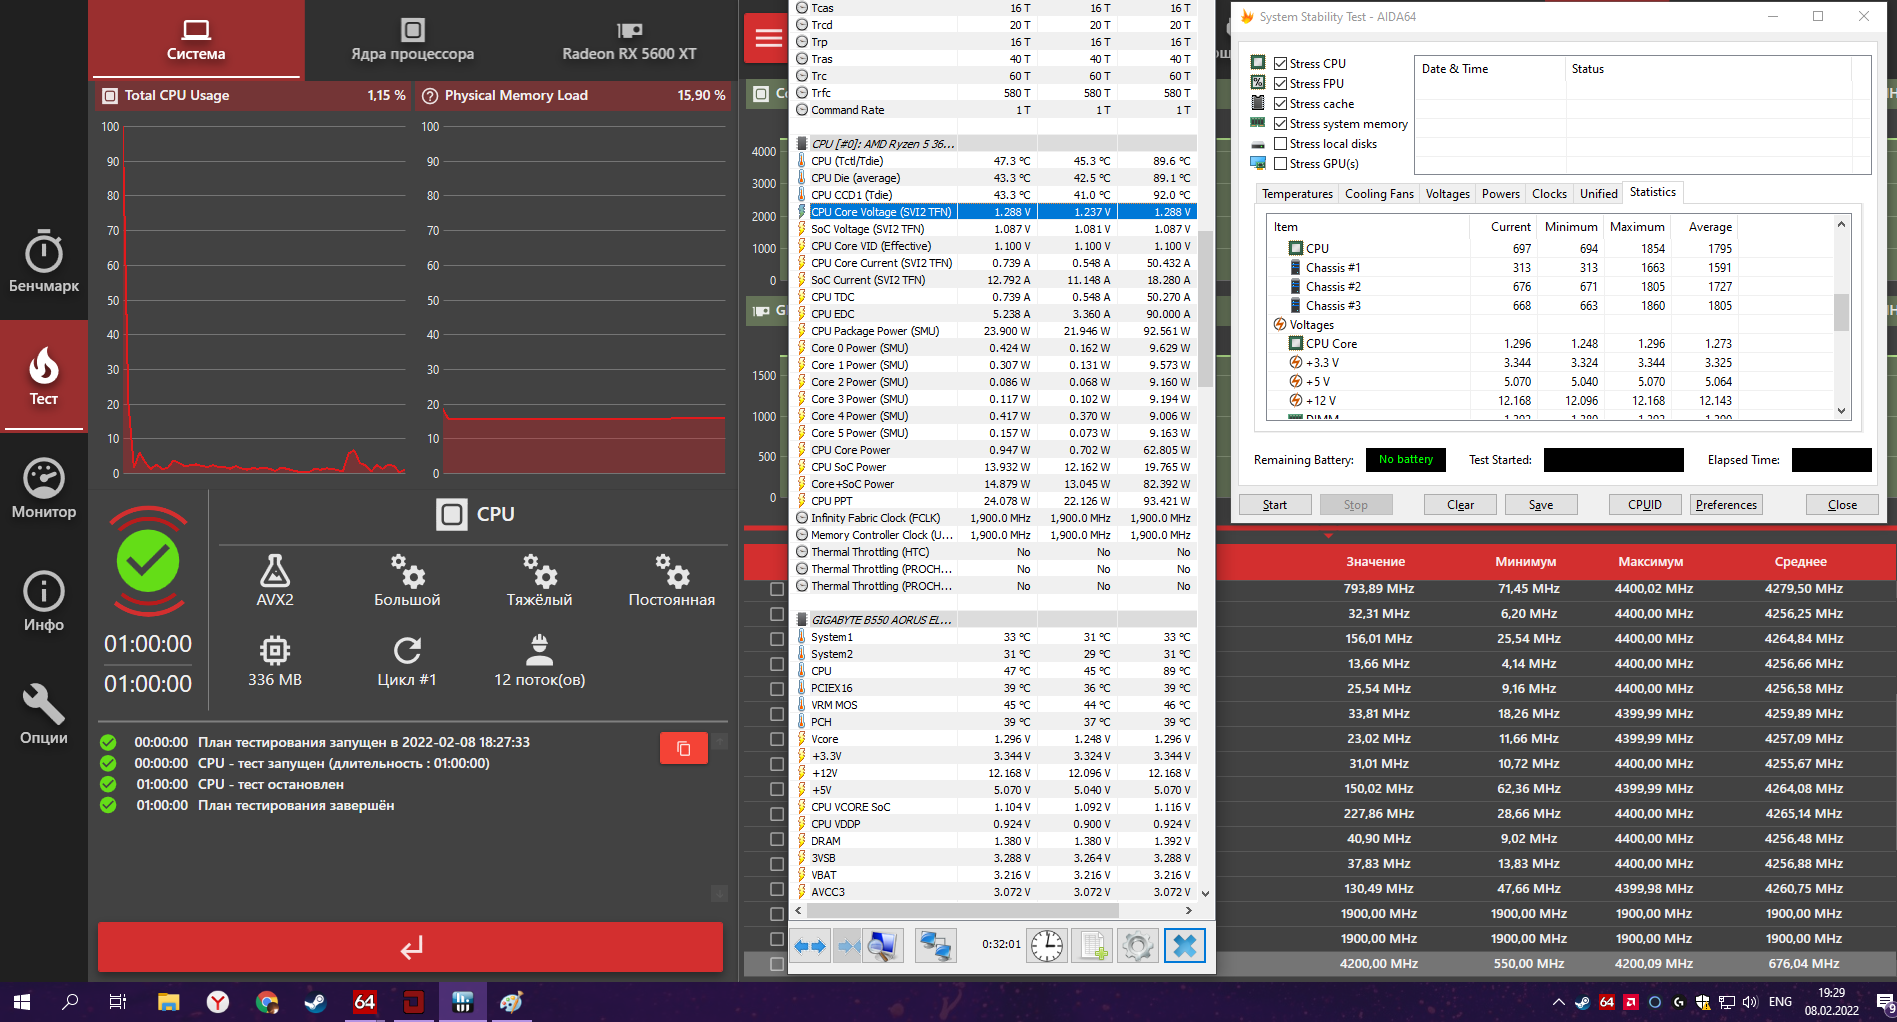Open Preferences in AIDA64 stability test
The height and width of the screenshot is (1022, 1897).
[1726, 505]
